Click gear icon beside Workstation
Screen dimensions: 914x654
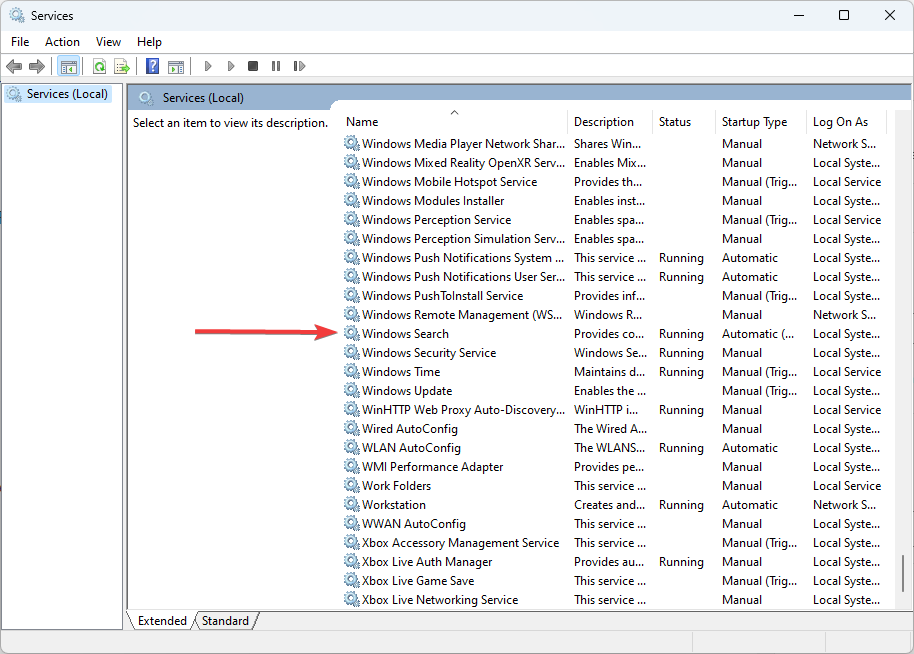point(351,504)
